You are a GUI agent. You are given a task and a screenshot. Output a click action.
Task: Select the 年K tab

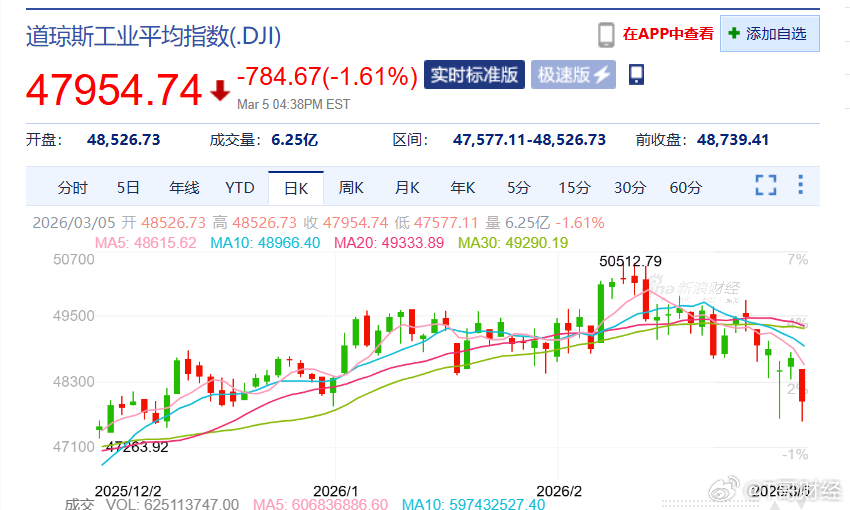point(463,188)
